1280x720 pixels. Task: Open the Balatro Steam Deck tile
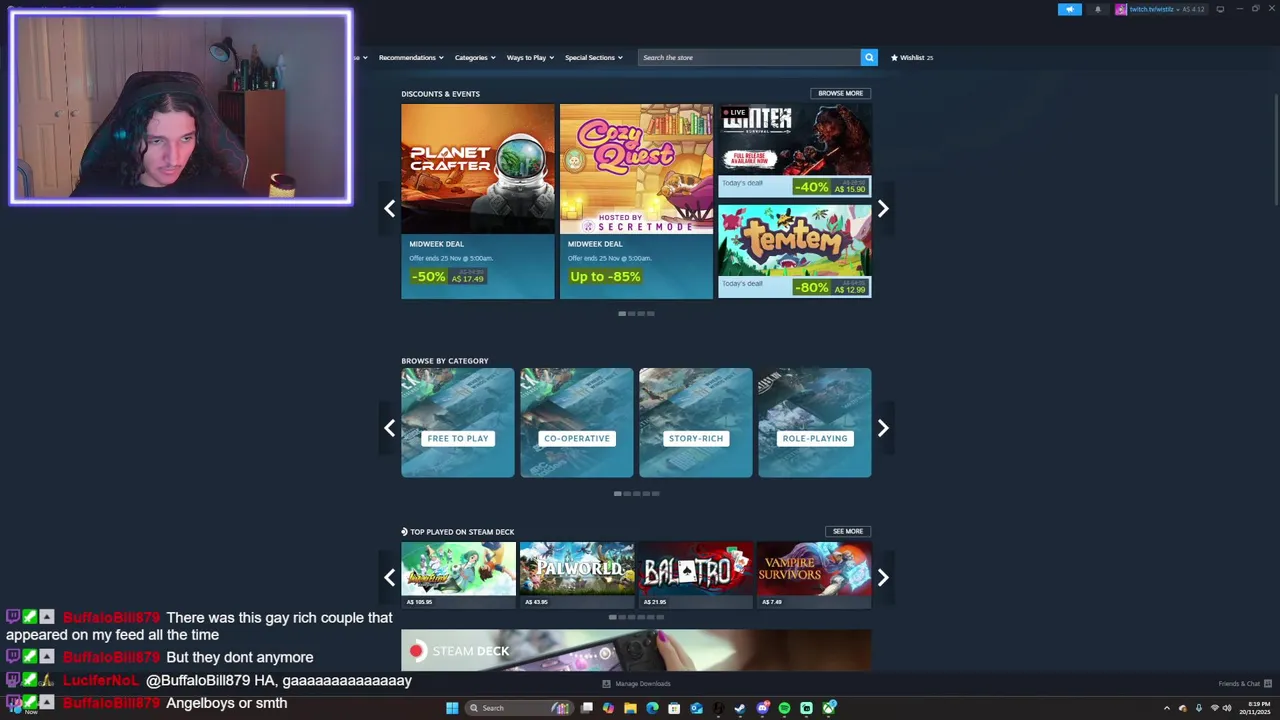click(696, 575)
